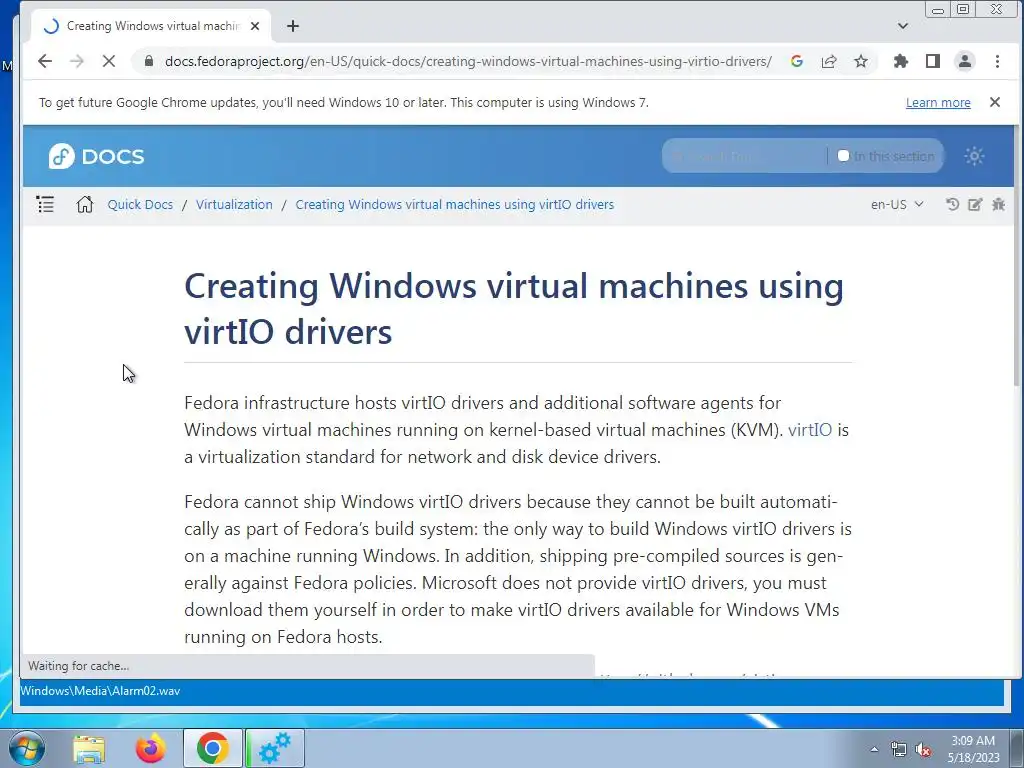
Task: Open the Learn more link
Action: coord(938,103)
